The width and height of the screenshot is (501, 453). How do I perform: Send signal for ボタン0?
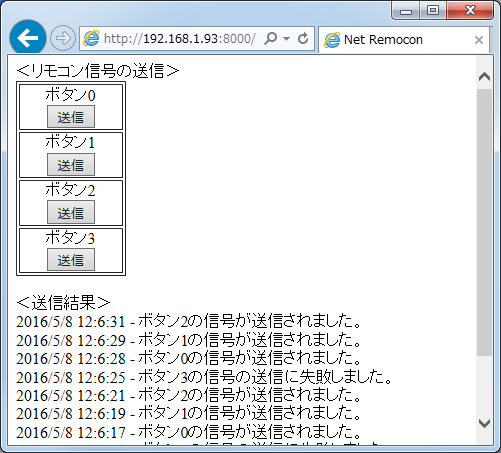coord(71,117)
